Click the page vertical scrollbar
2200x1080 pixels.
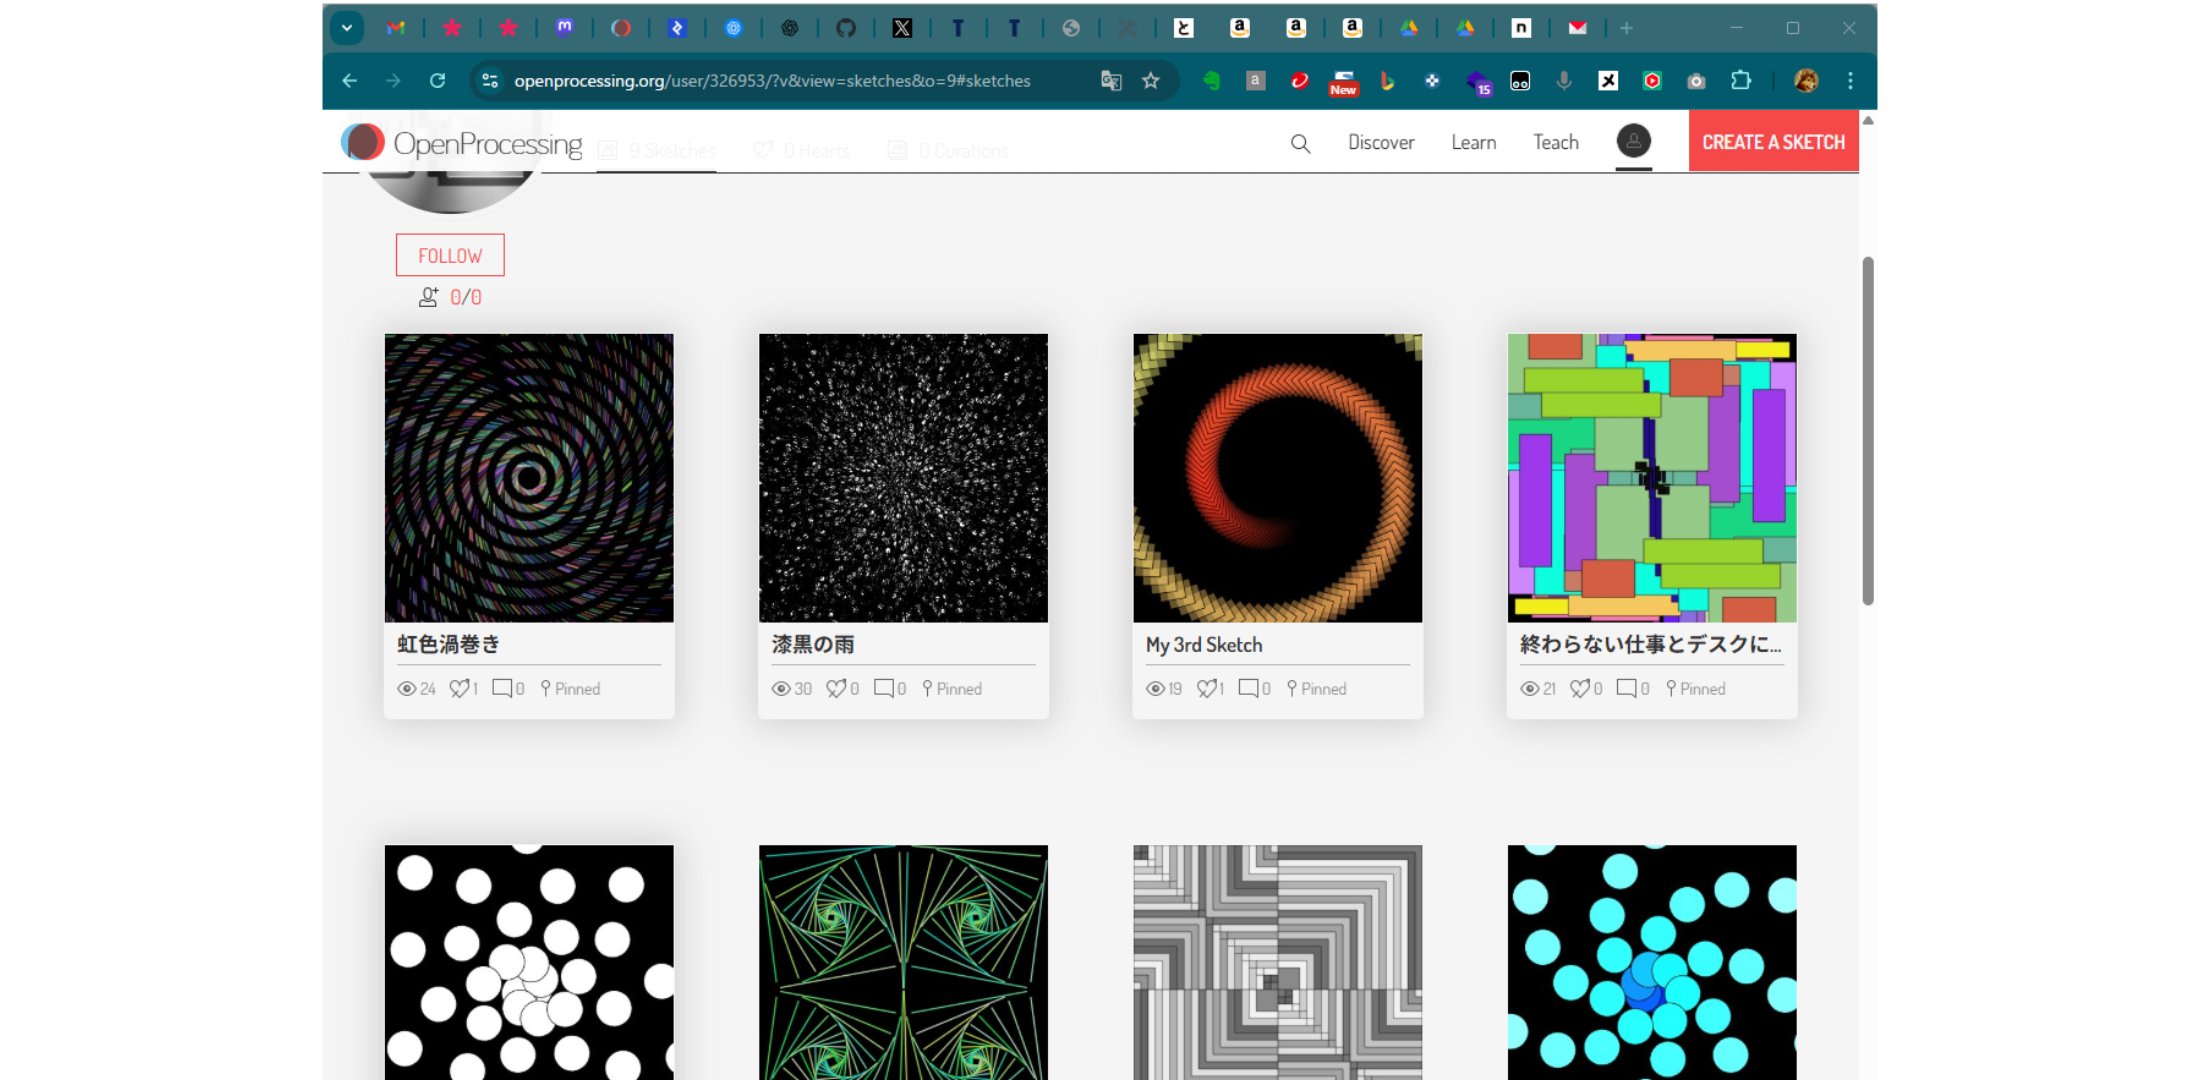click(1867, 430)
